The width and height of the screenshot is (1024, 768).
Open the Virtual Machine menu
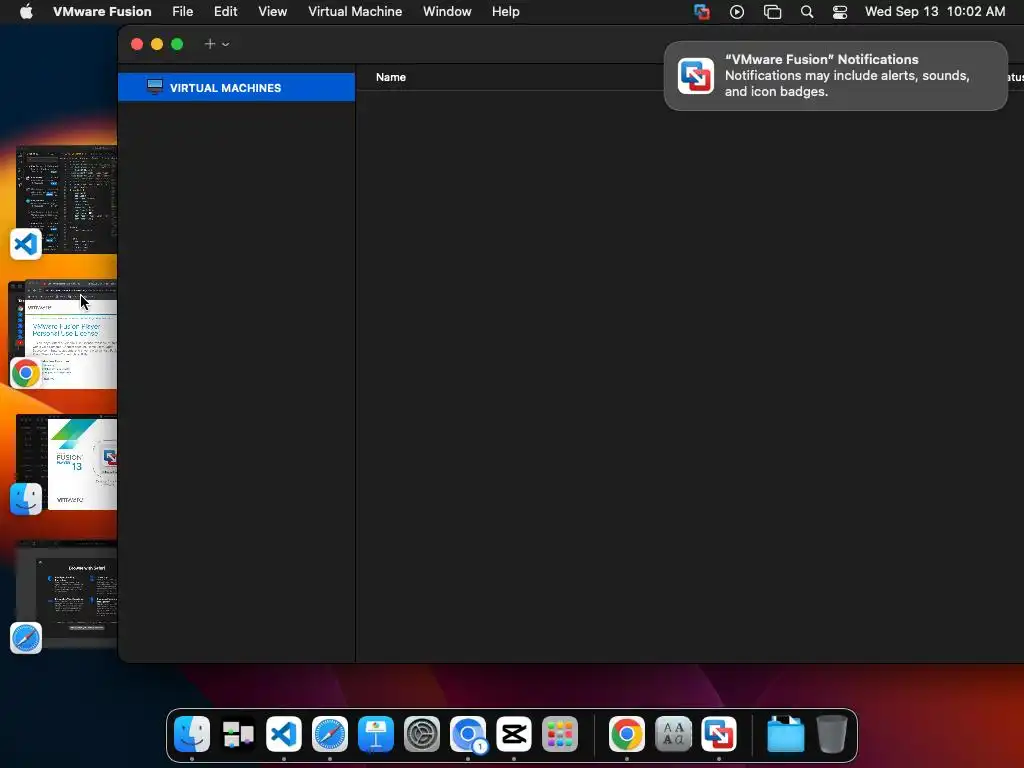(355, 11)
